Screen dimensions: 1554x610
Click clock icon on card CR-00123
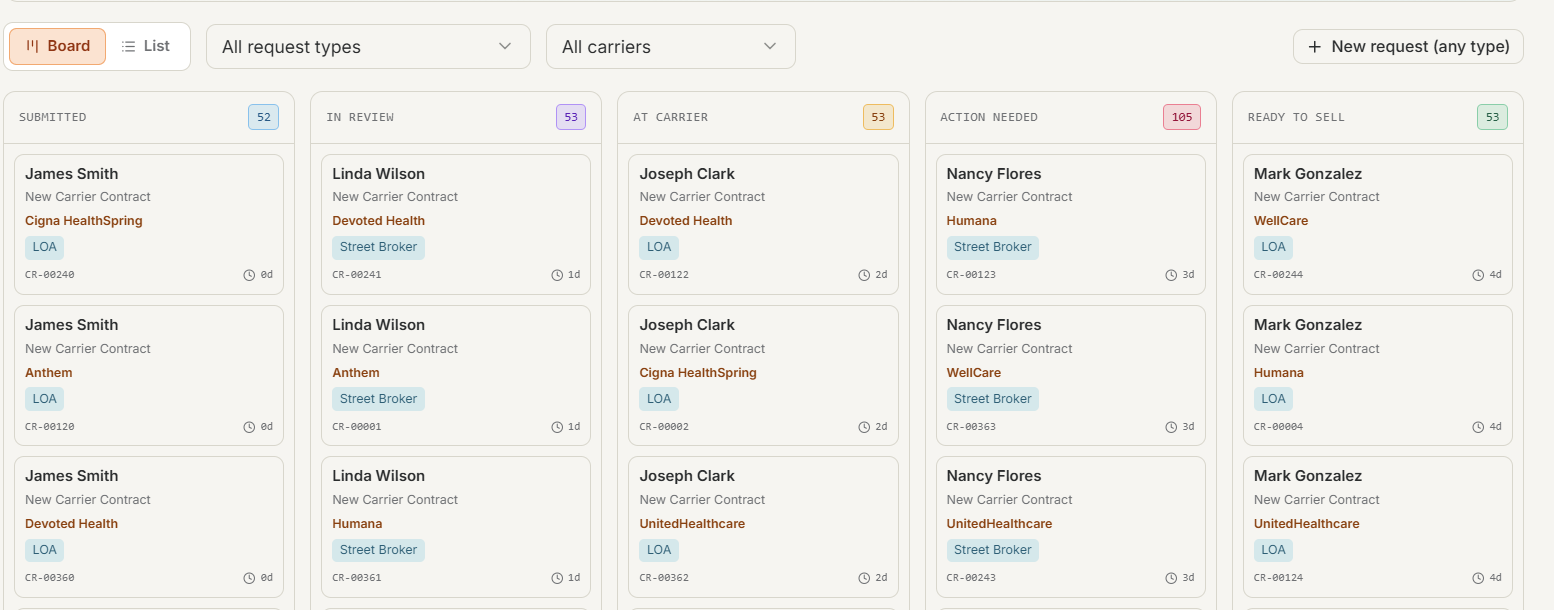tap(1171, 275)
